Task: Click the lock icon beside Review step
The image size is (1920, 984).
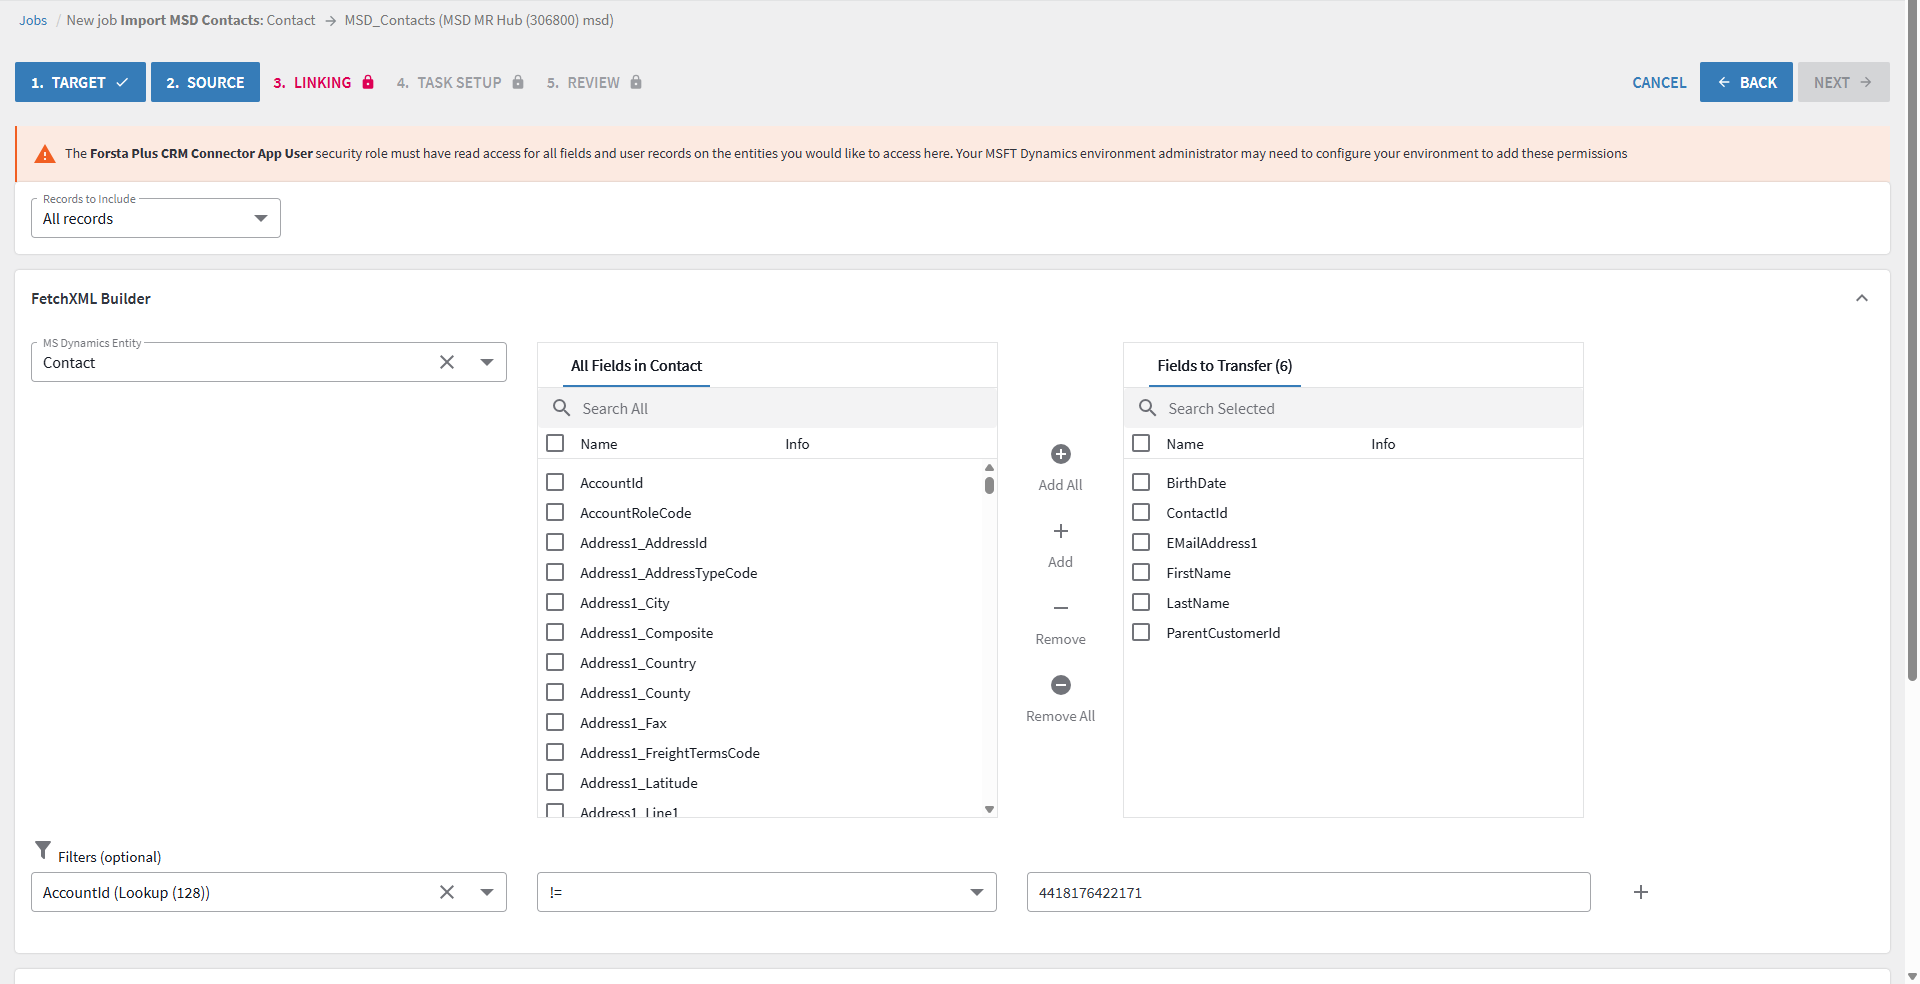Action: [x=636, y=82]
